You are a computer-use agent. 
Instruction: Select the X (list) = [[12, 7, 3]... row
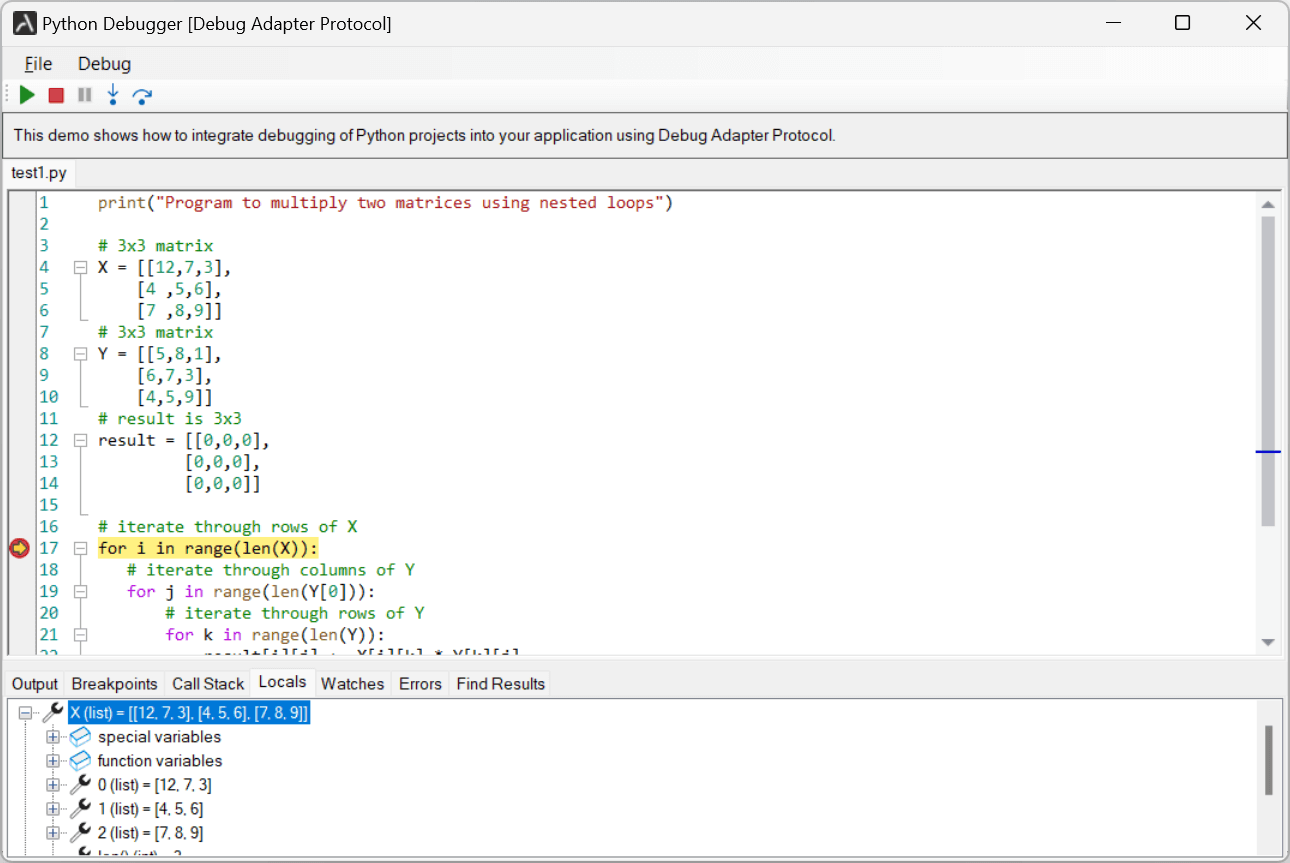pos(189,713)
